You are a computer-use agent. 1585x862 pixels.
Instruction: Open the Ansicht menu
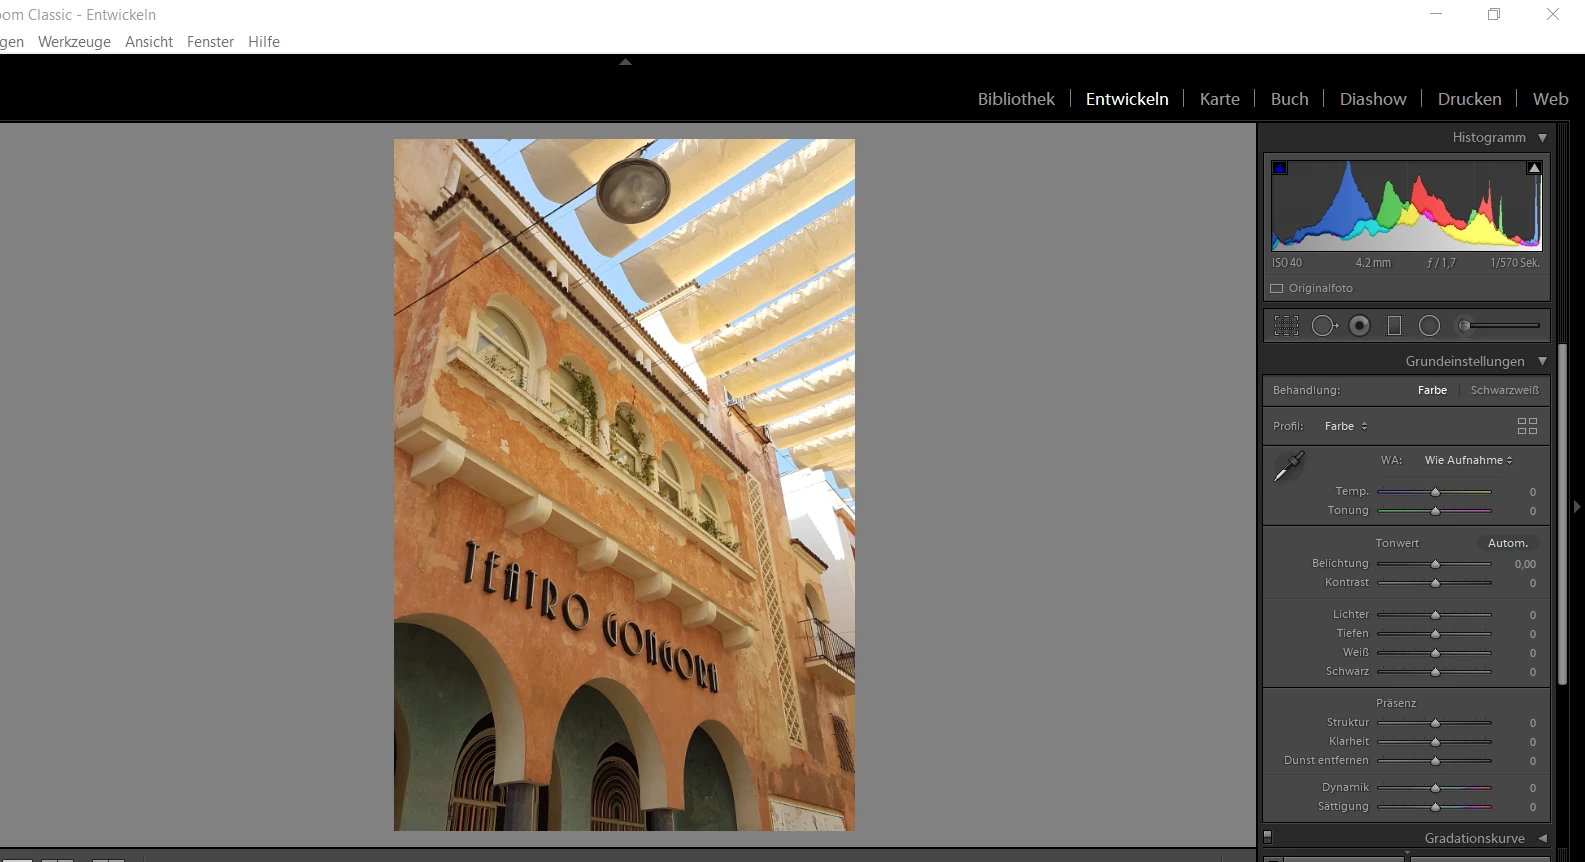pos(149,42)
